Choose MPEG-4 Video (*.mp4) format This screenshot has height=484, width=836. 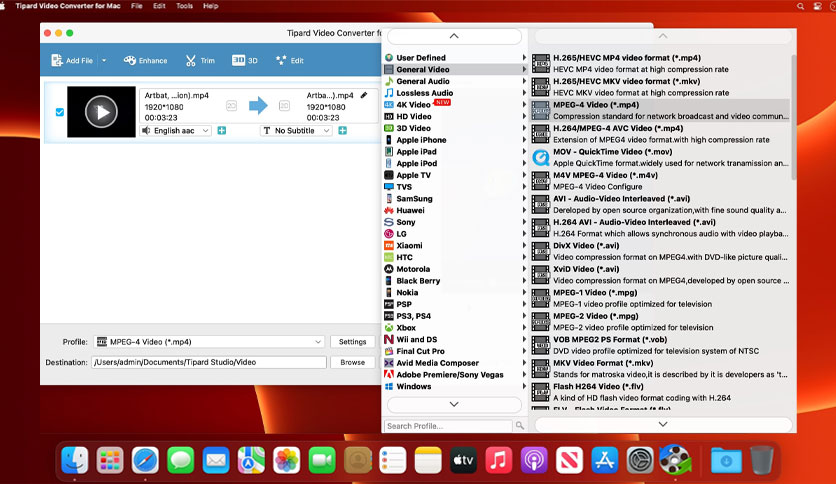[661, 110]
